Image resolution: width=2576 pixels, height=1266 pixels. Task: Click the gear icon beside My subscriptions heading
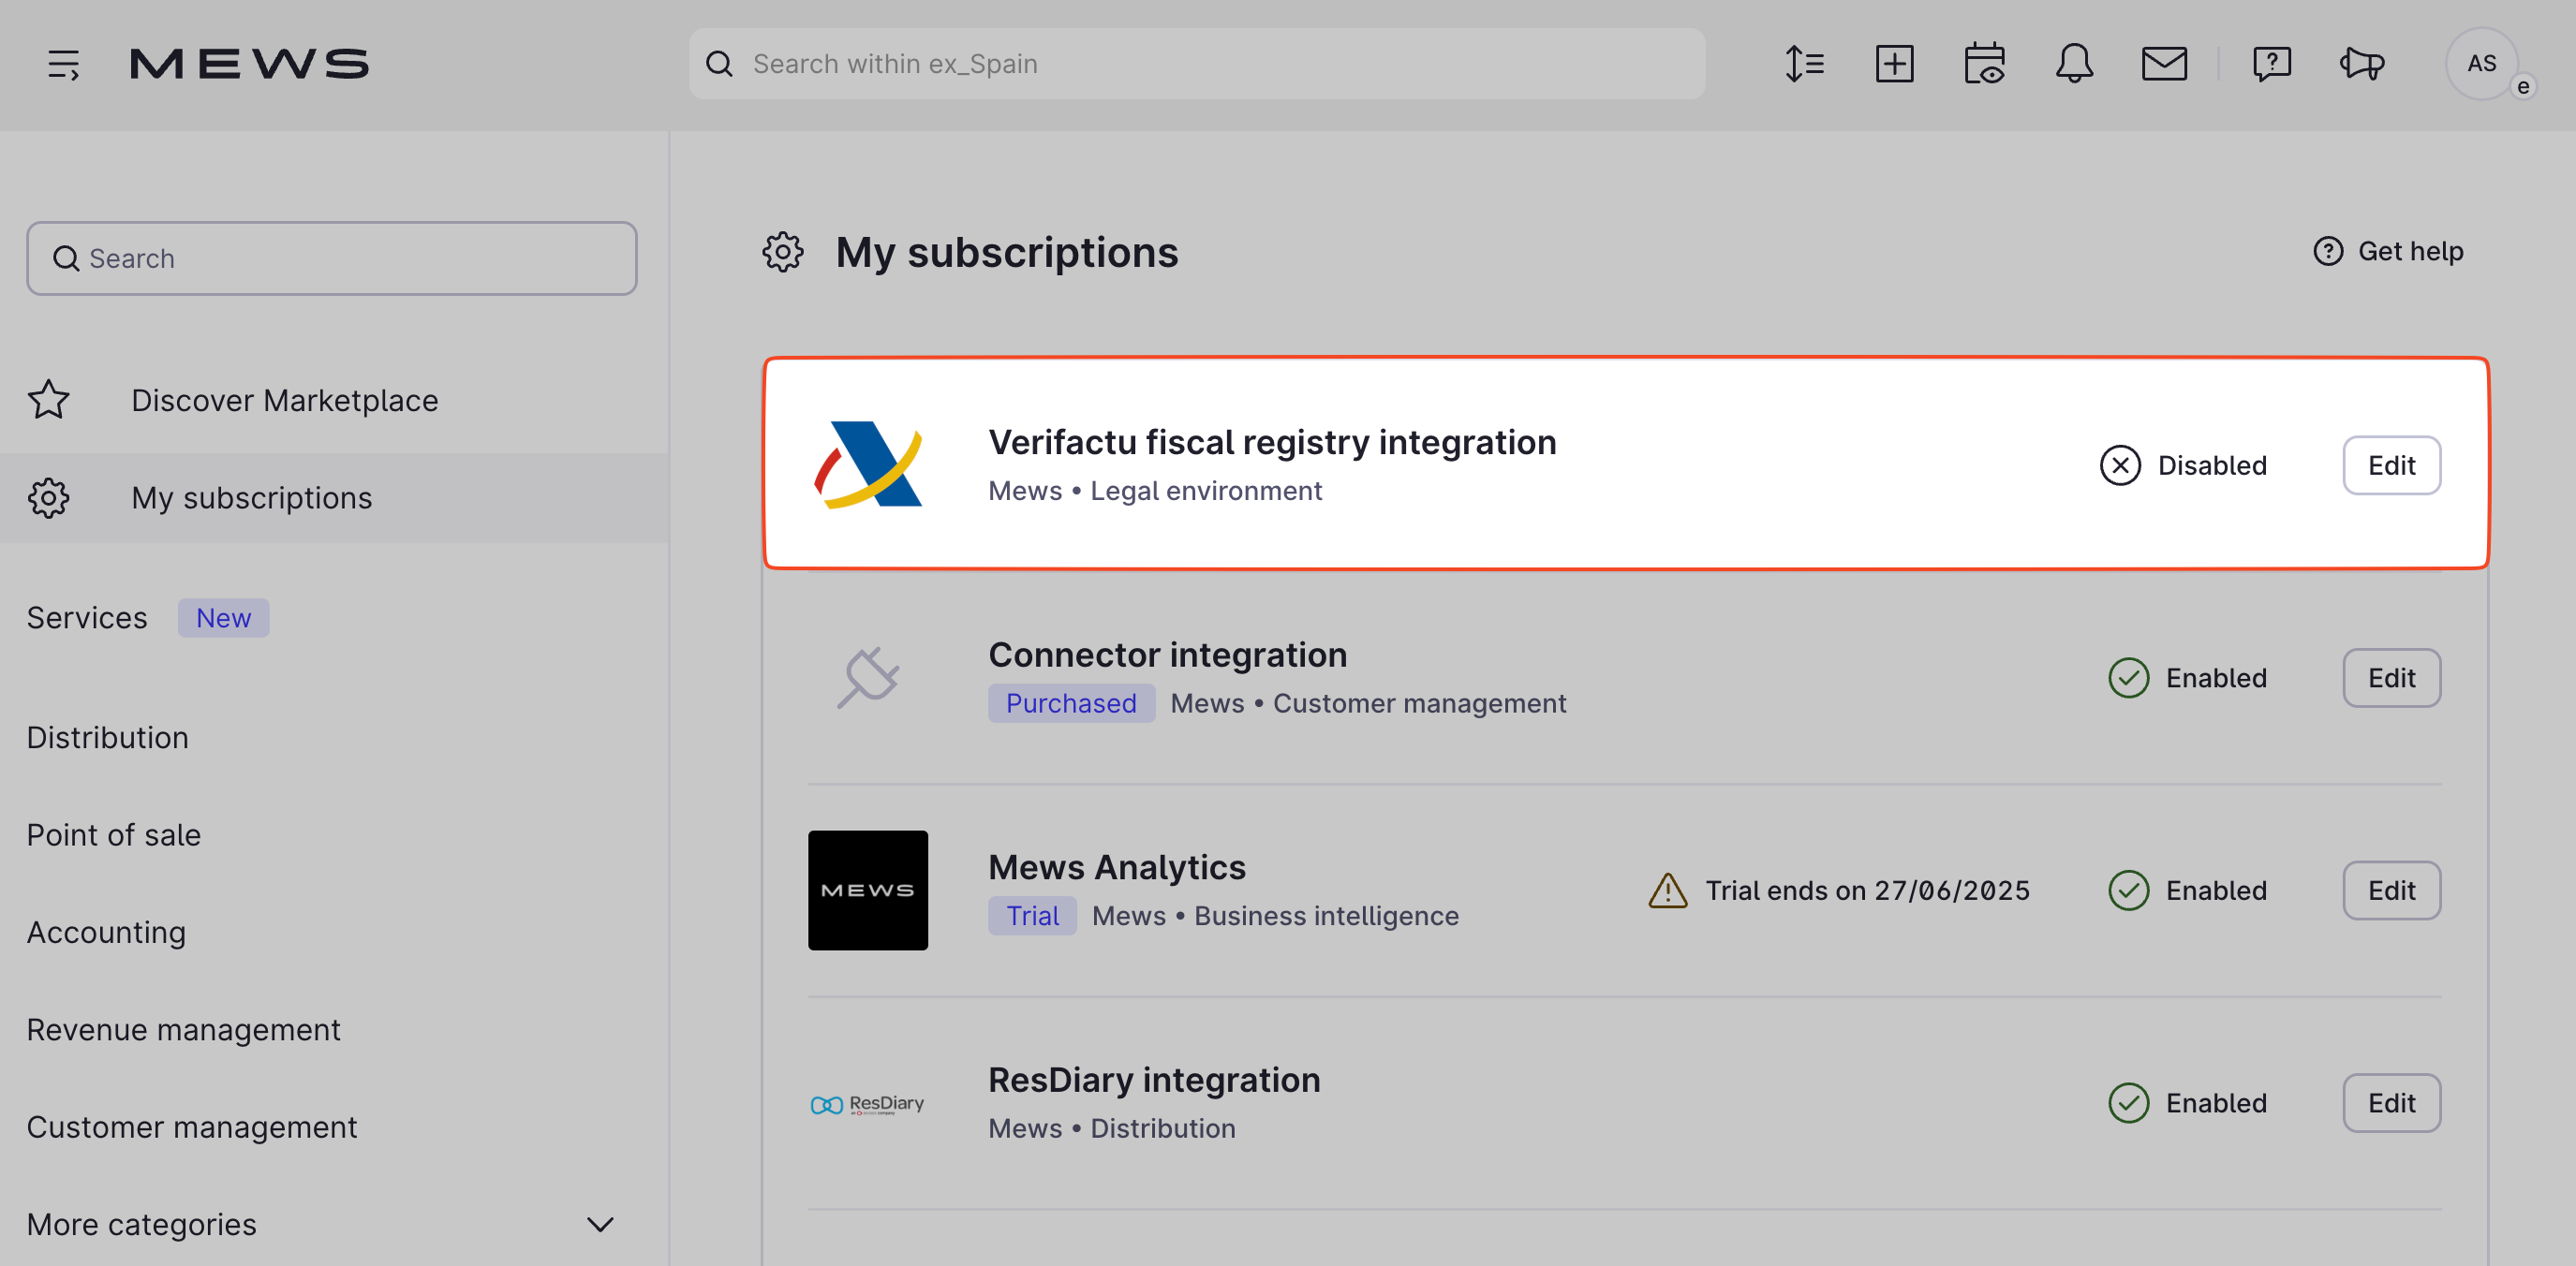[x=783, y=252]
